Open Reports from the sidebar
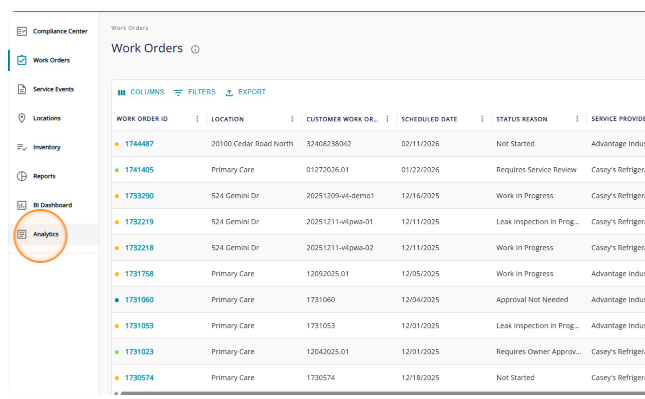This screenshot has height=399, width=645. coord(54,176)
